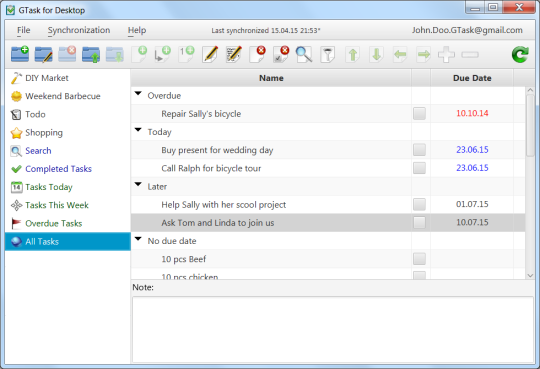Image resolution: width=540 pixels, height=369 pixels.
Task: Show Overdue Tasks view
Action: click(x=68, y=224)
